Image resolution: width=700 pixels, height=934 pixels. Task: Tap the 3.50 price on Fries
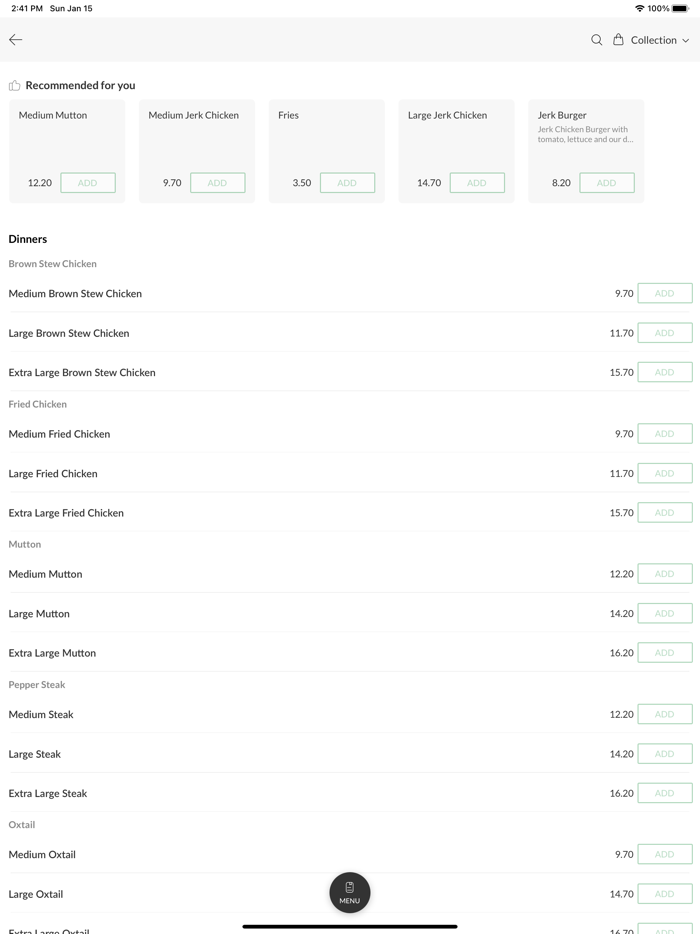(x=301, y=183)
